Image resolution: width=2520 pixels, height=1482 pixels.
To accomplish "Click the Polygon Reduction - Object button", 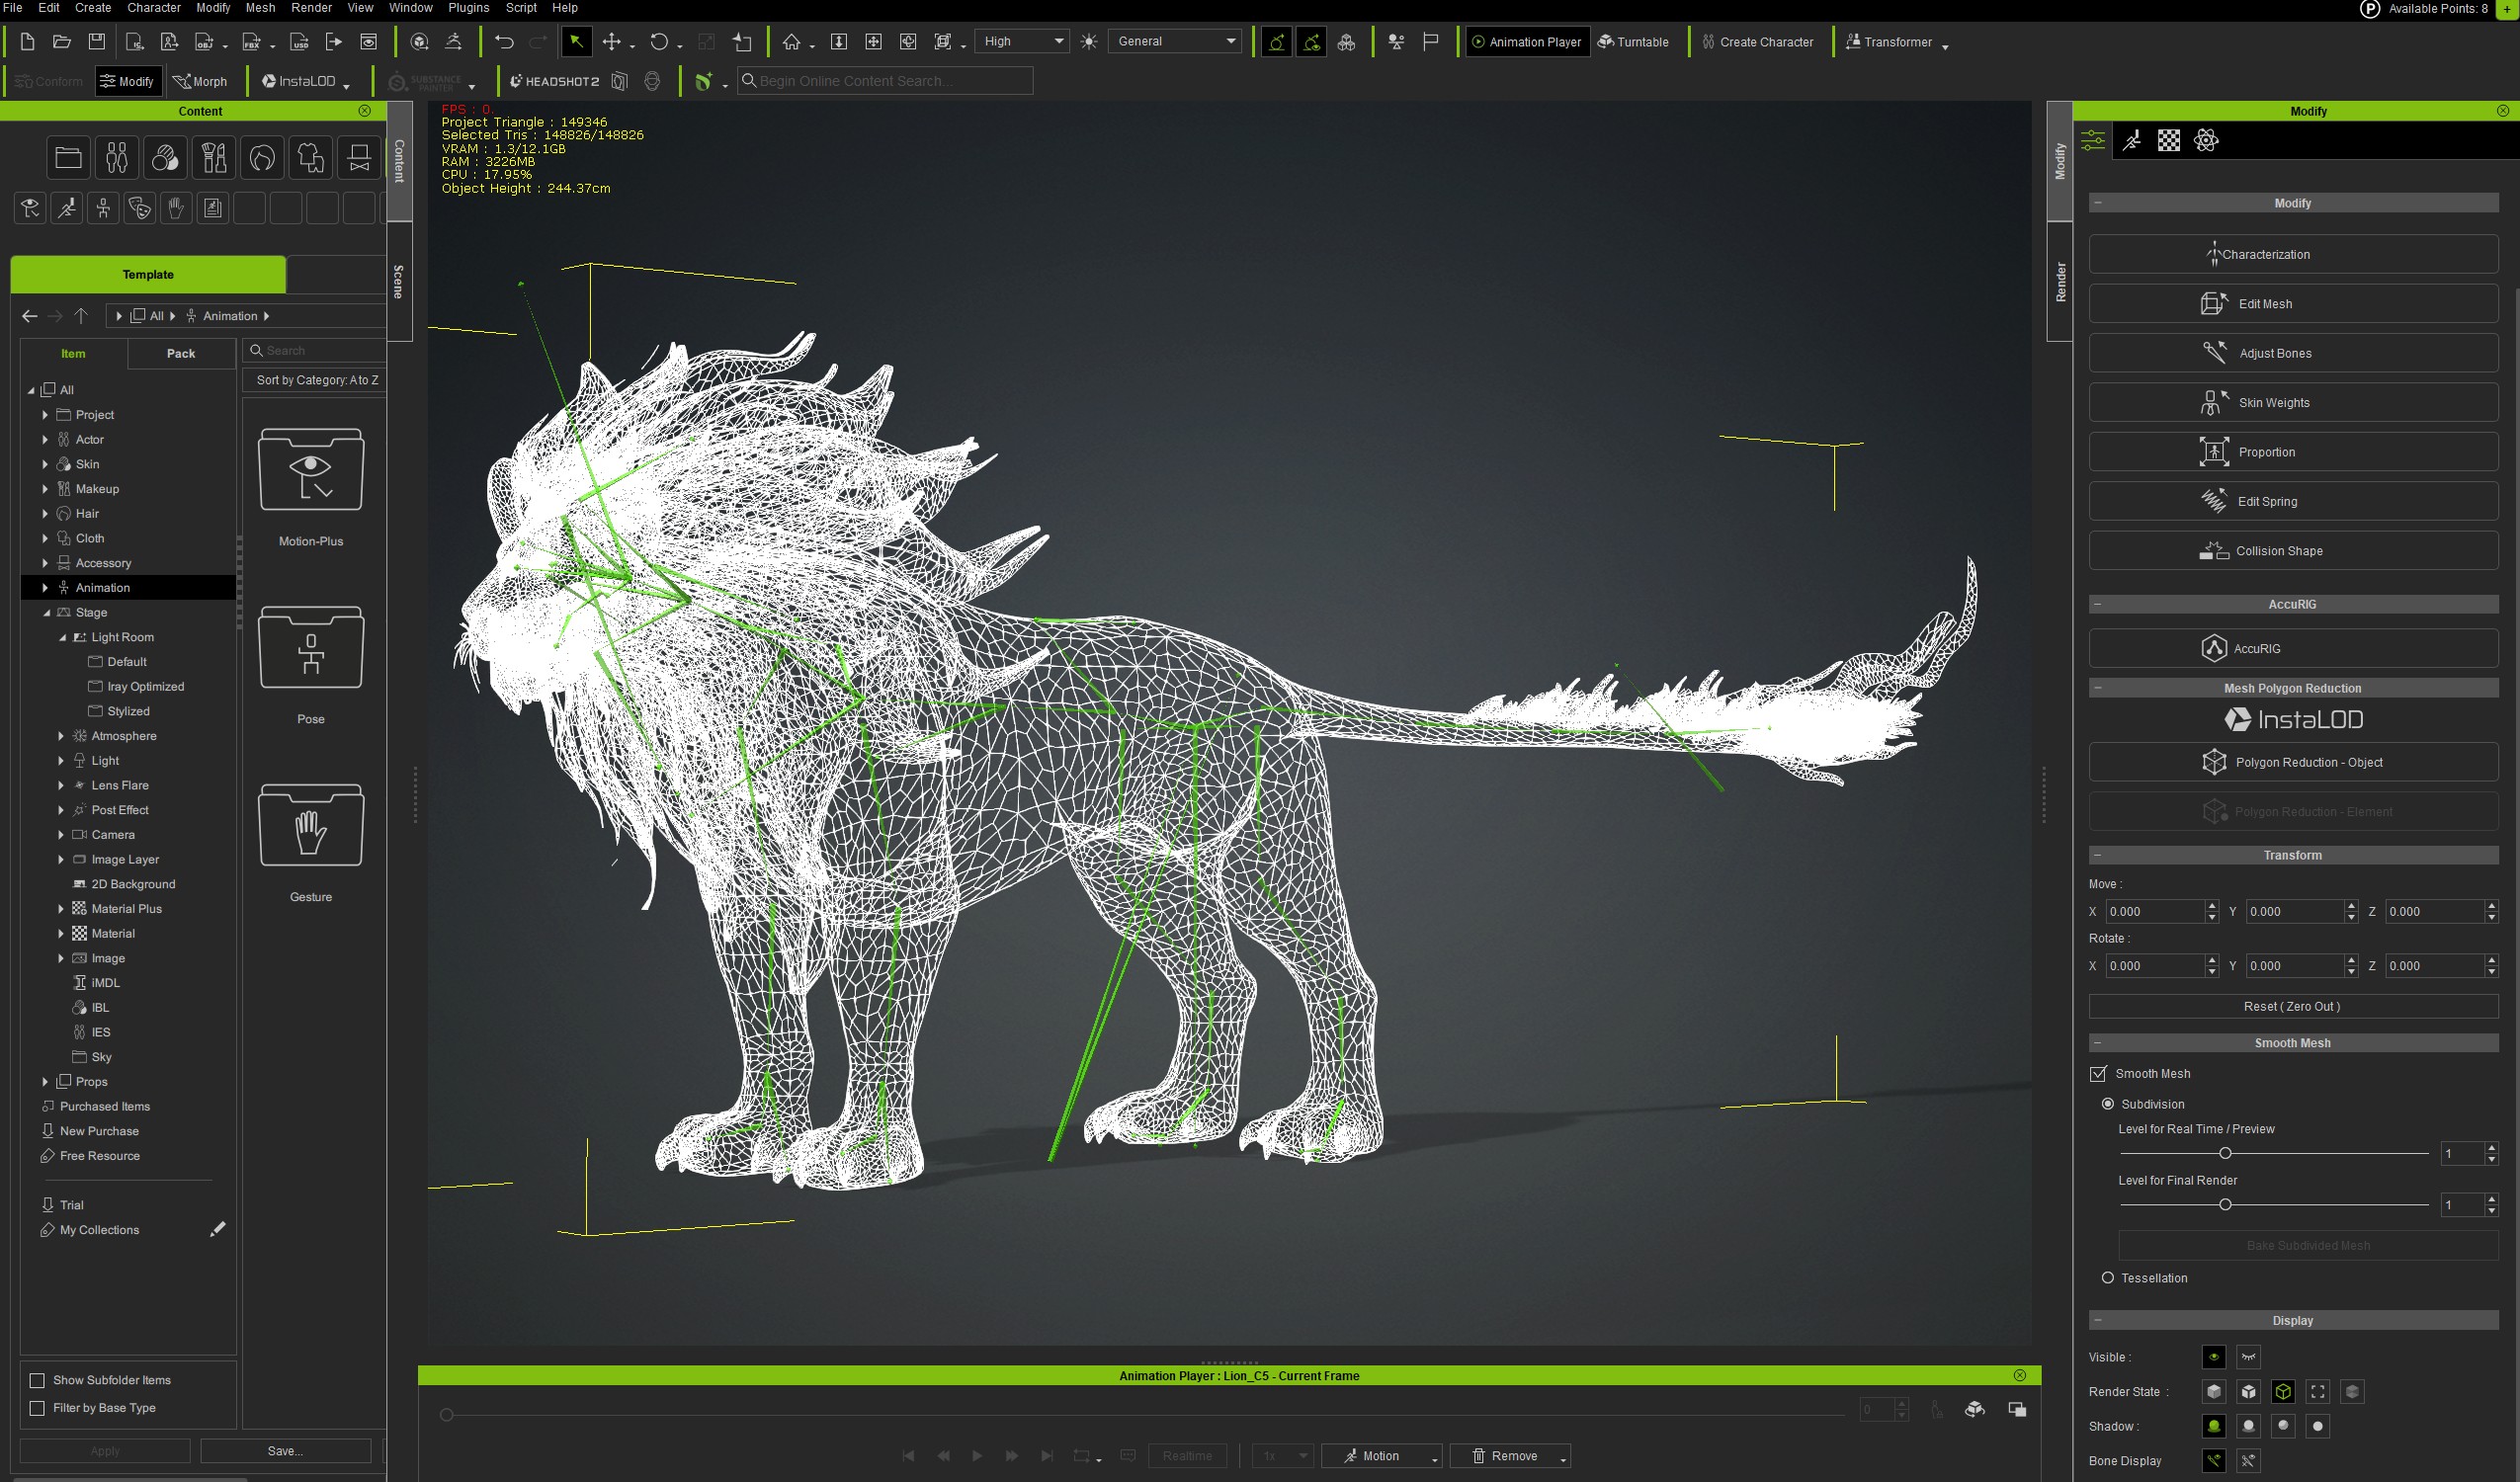I will click(2292, 762).
